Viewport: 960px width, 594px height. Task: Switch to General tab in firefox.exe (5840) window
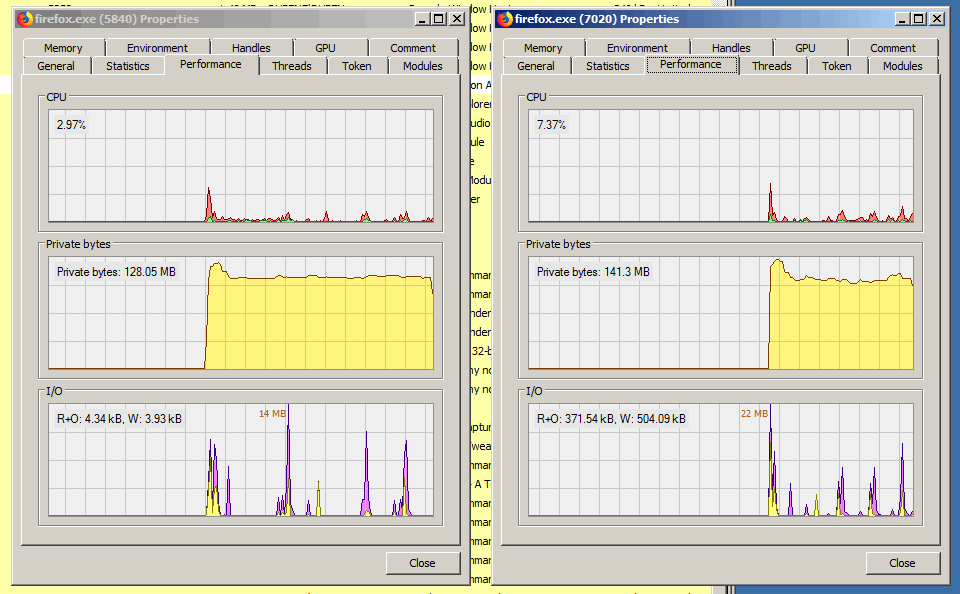click(x=56, y=66)
